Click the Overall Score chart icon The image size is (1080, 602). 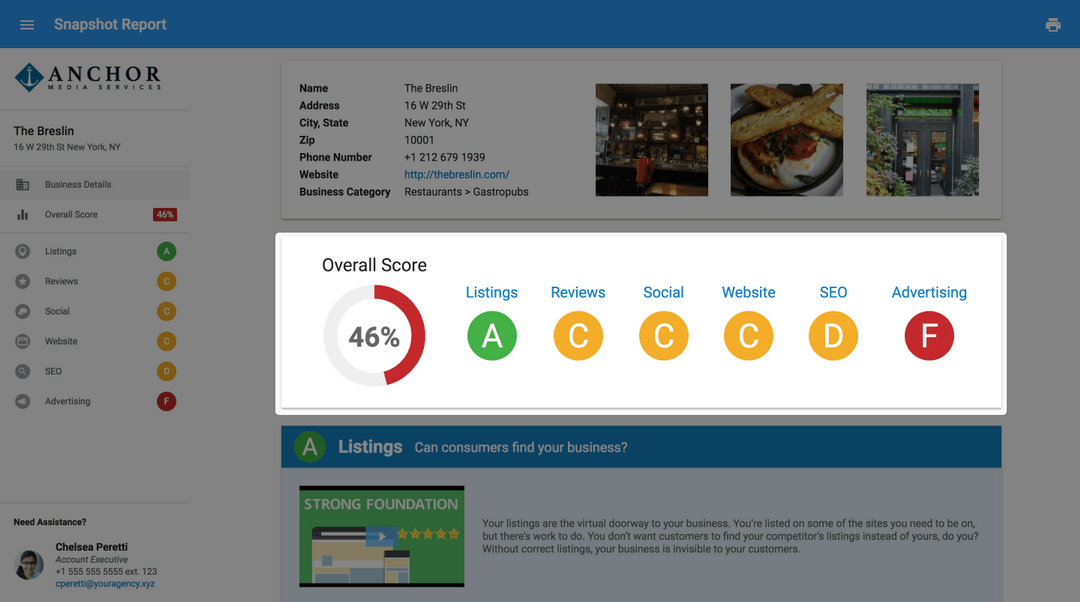[21, 214]
